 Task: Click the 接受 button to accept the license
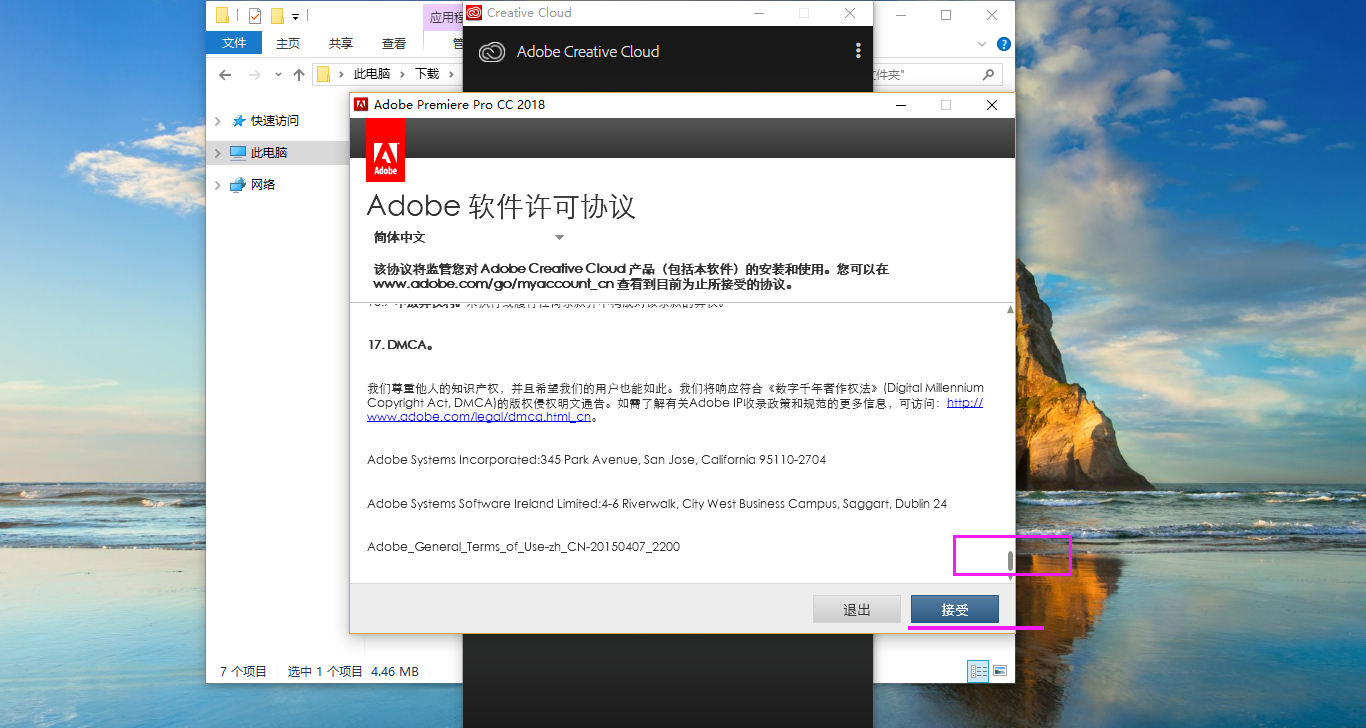pos(955,609)
